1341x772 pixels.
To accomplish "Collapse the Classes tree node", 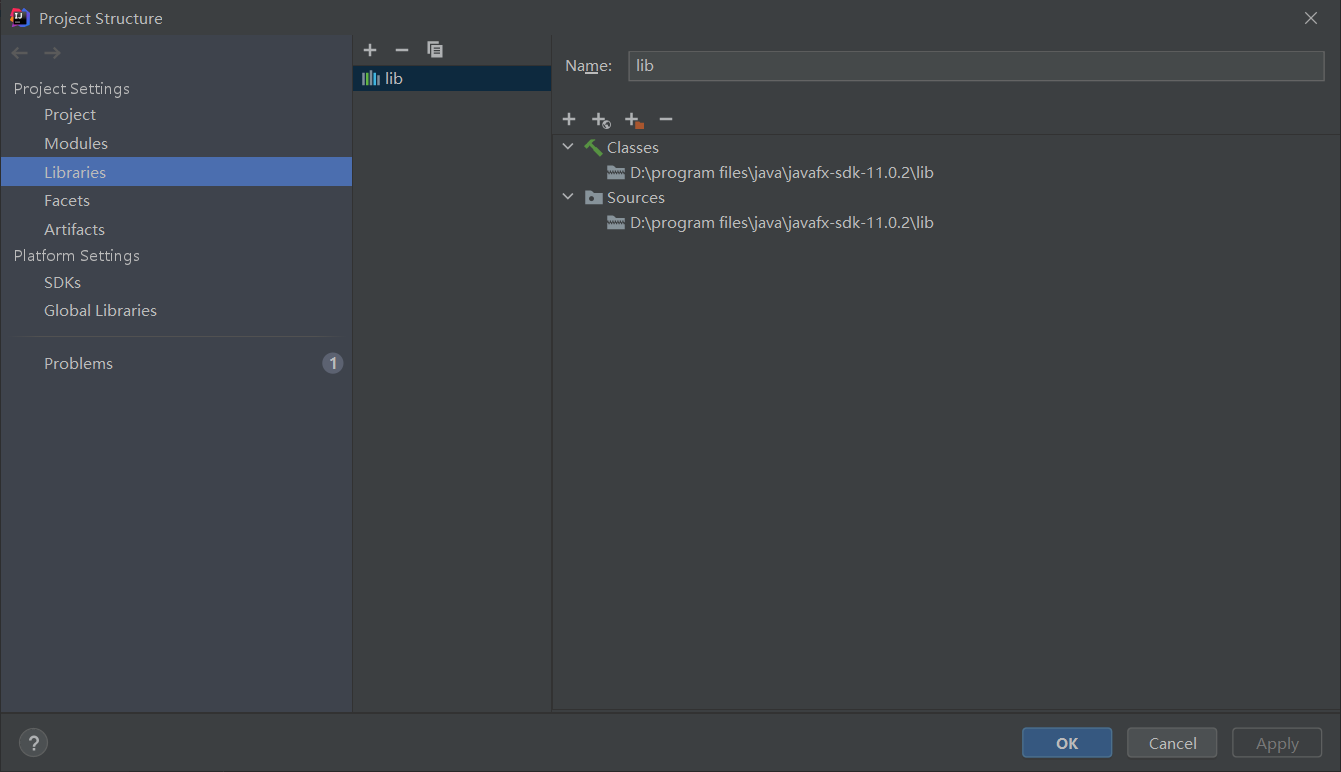I will click(568, 146).
